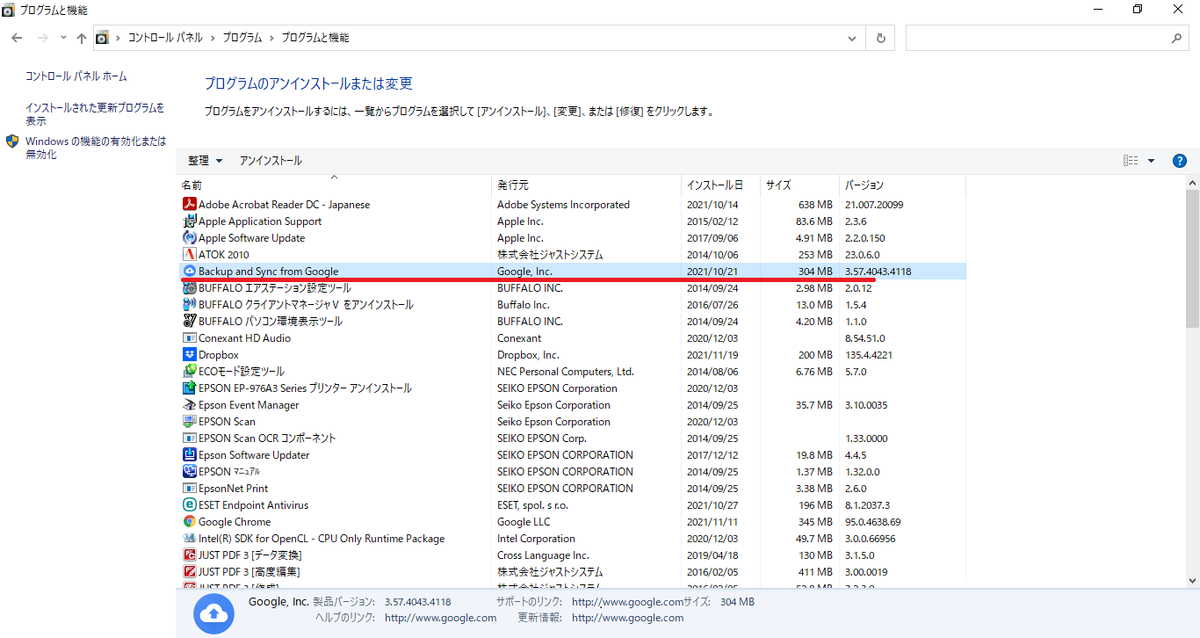Go back with the back arrow

17,38
